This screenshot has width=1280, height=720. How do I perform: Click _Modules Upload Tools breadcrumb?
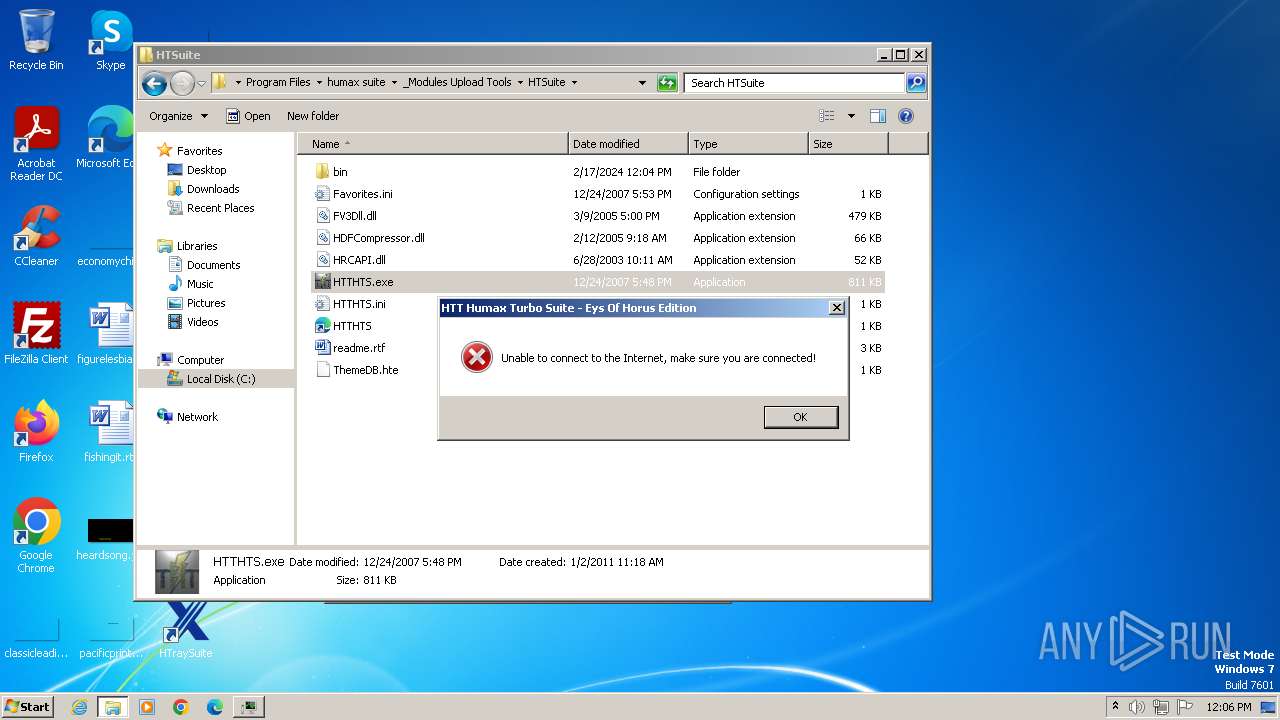(x=457, y=83)
